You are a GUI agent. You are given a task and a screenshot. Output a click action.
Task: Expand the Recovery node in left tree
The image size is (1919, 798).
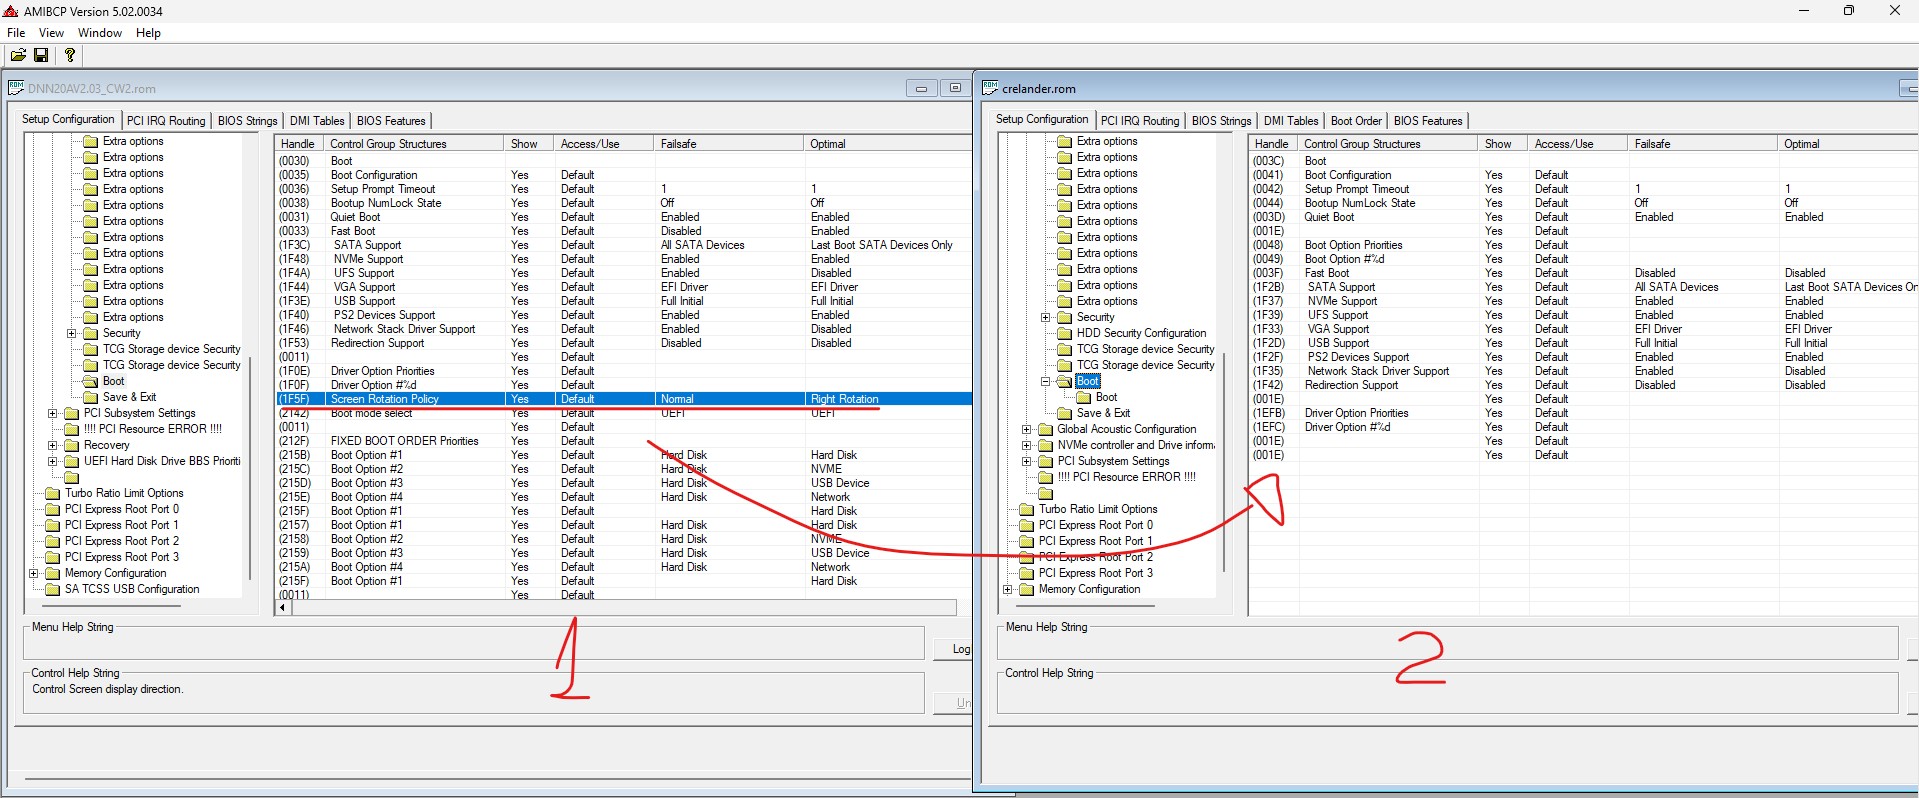pyautogui.click(x=53, y=445)
